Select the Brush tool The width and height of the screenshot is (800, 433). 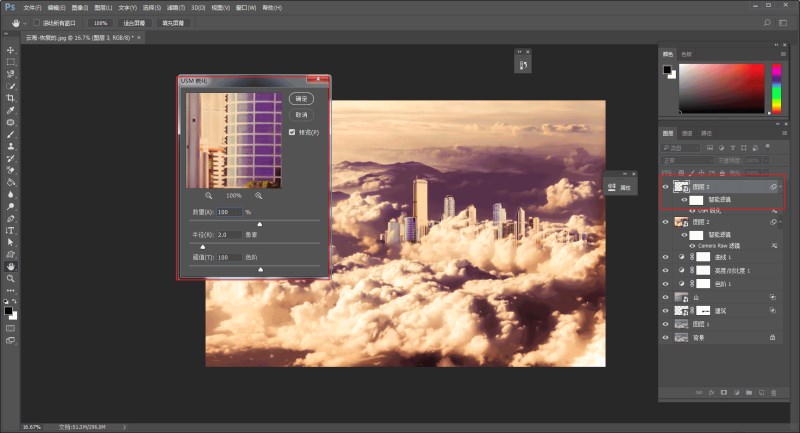tap(11, 134)
